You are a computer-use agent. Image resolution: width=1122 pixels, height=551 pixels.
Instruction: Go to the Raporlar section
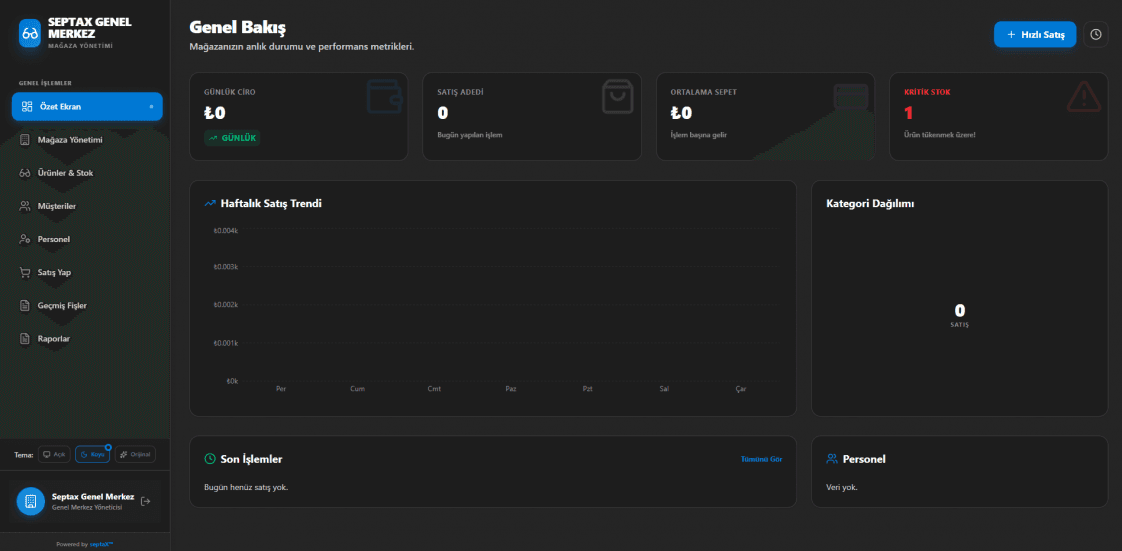(87, 338)
